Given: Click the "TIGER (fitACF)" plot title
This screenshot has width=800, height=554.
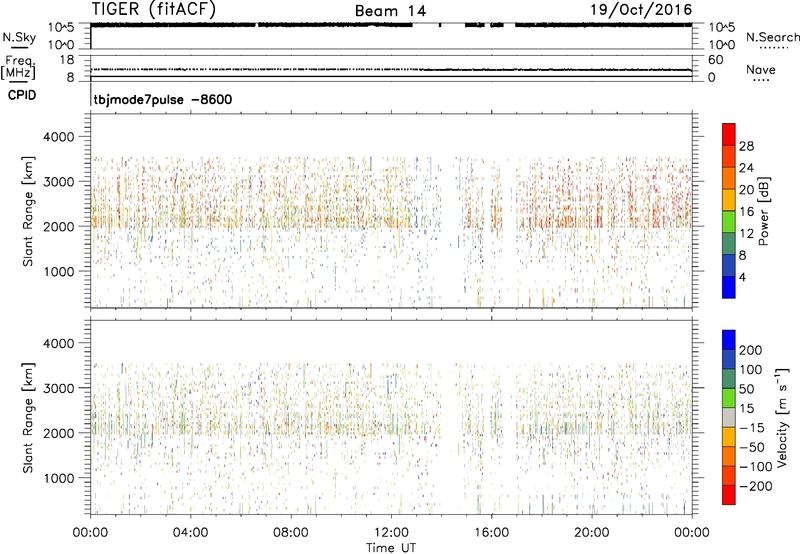Looking at the screenshot, I should (154, 9).
